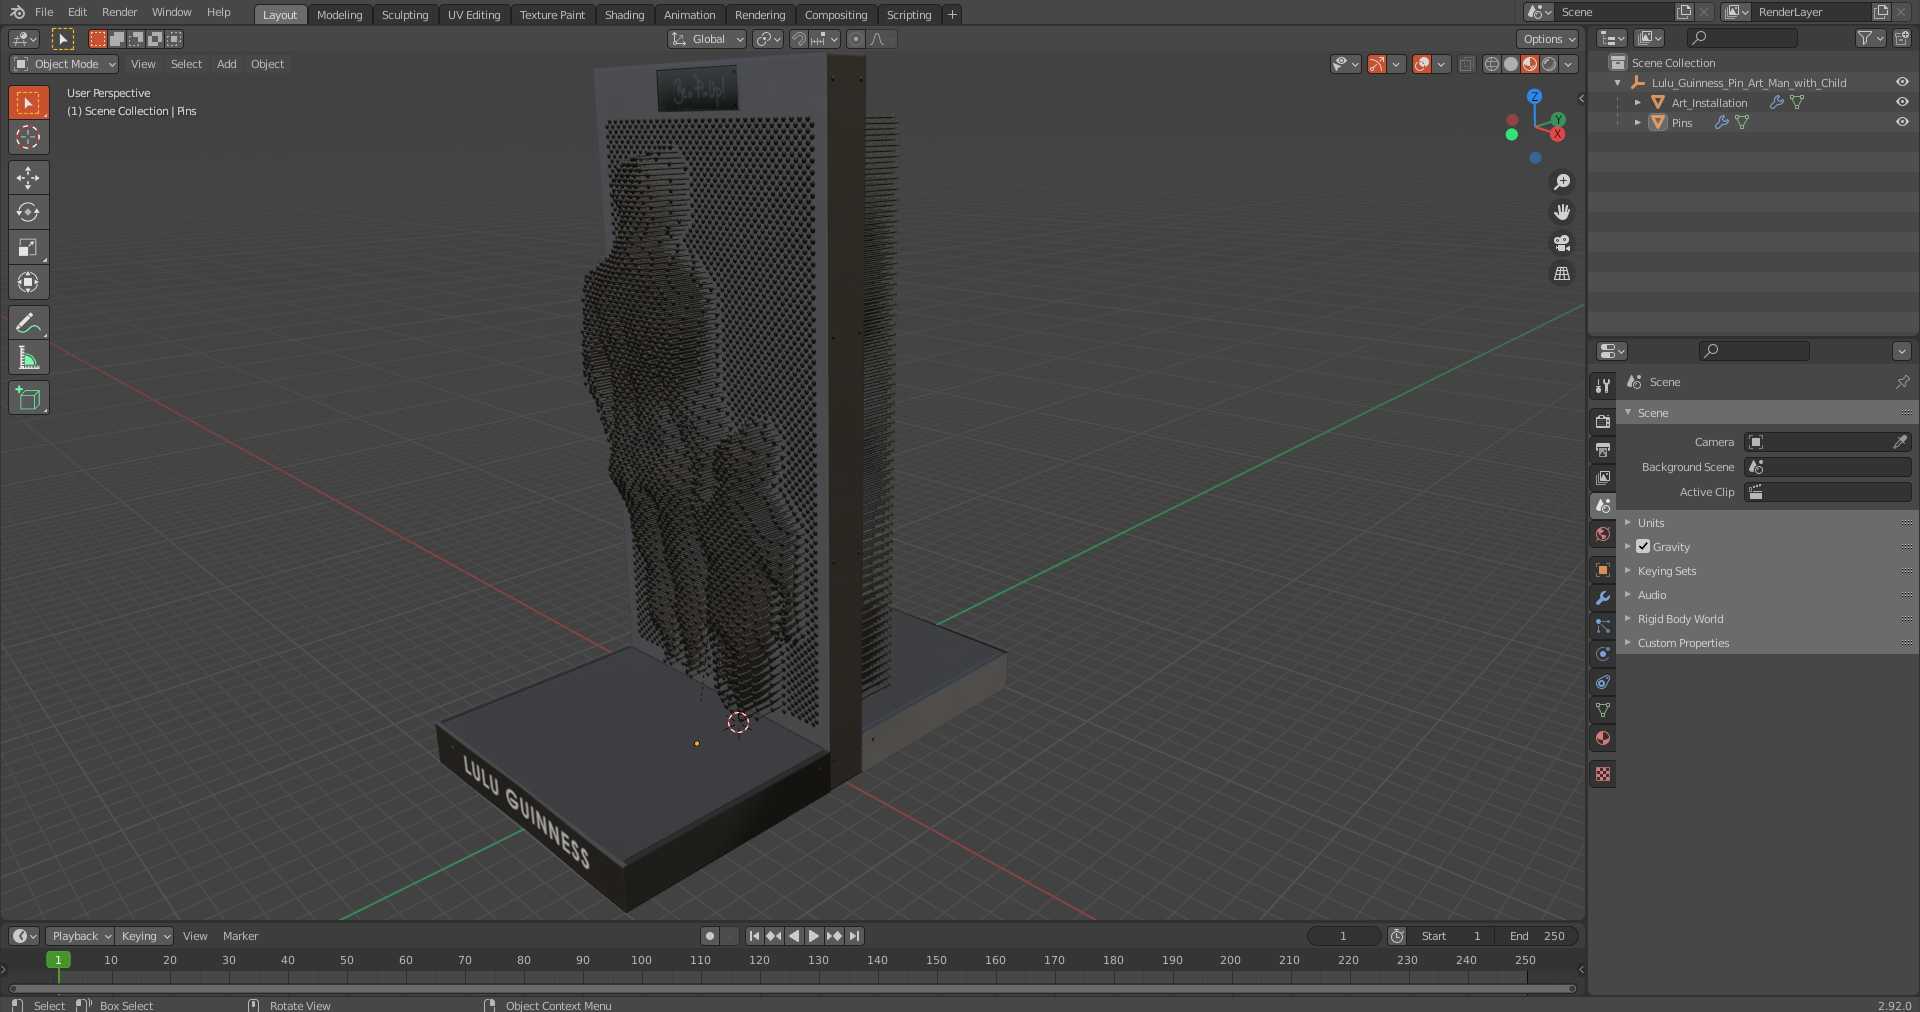The image size is (1920, 1012).
Task: Hide the Lulu_Guinness_Pin_Art_Man_with_Child collection
Action: [x=1902, y=82]
